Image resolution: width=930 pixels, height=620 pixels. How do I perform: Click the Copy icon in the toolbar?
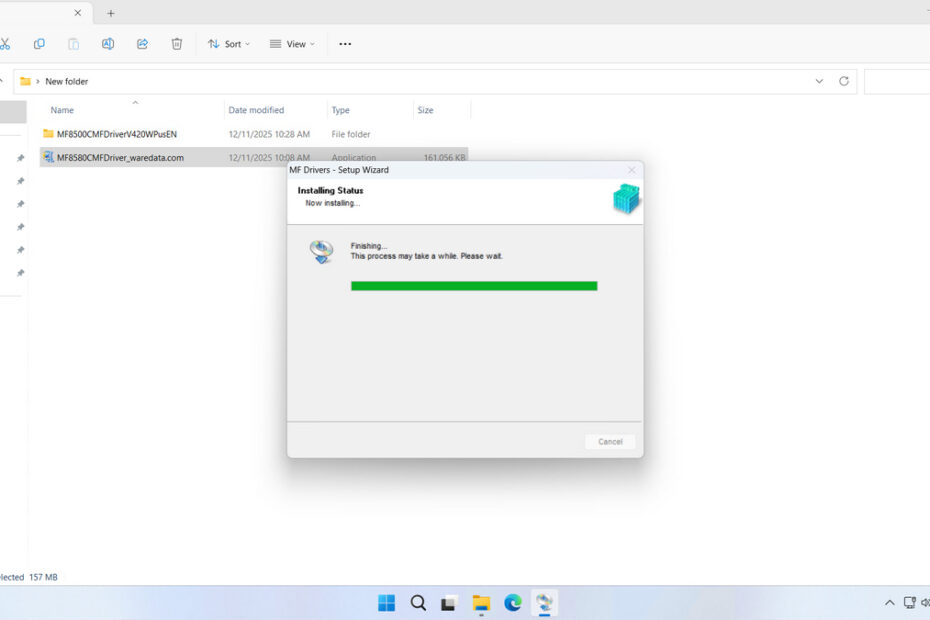click(39, 44)
